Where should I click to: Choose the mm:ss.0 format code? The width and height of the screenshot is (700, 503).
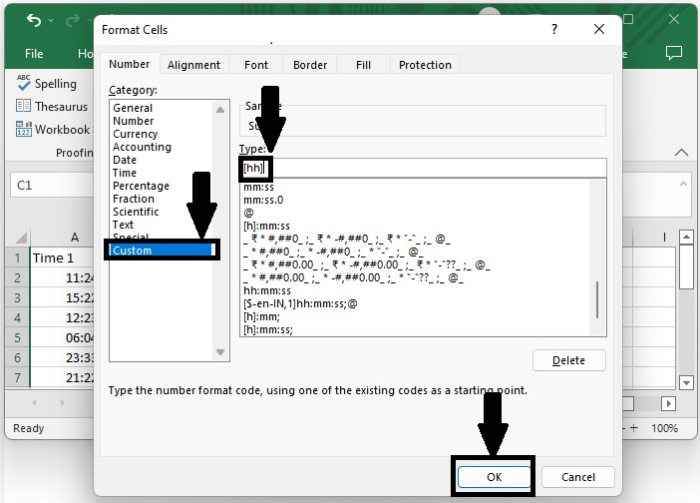(263, 200)
